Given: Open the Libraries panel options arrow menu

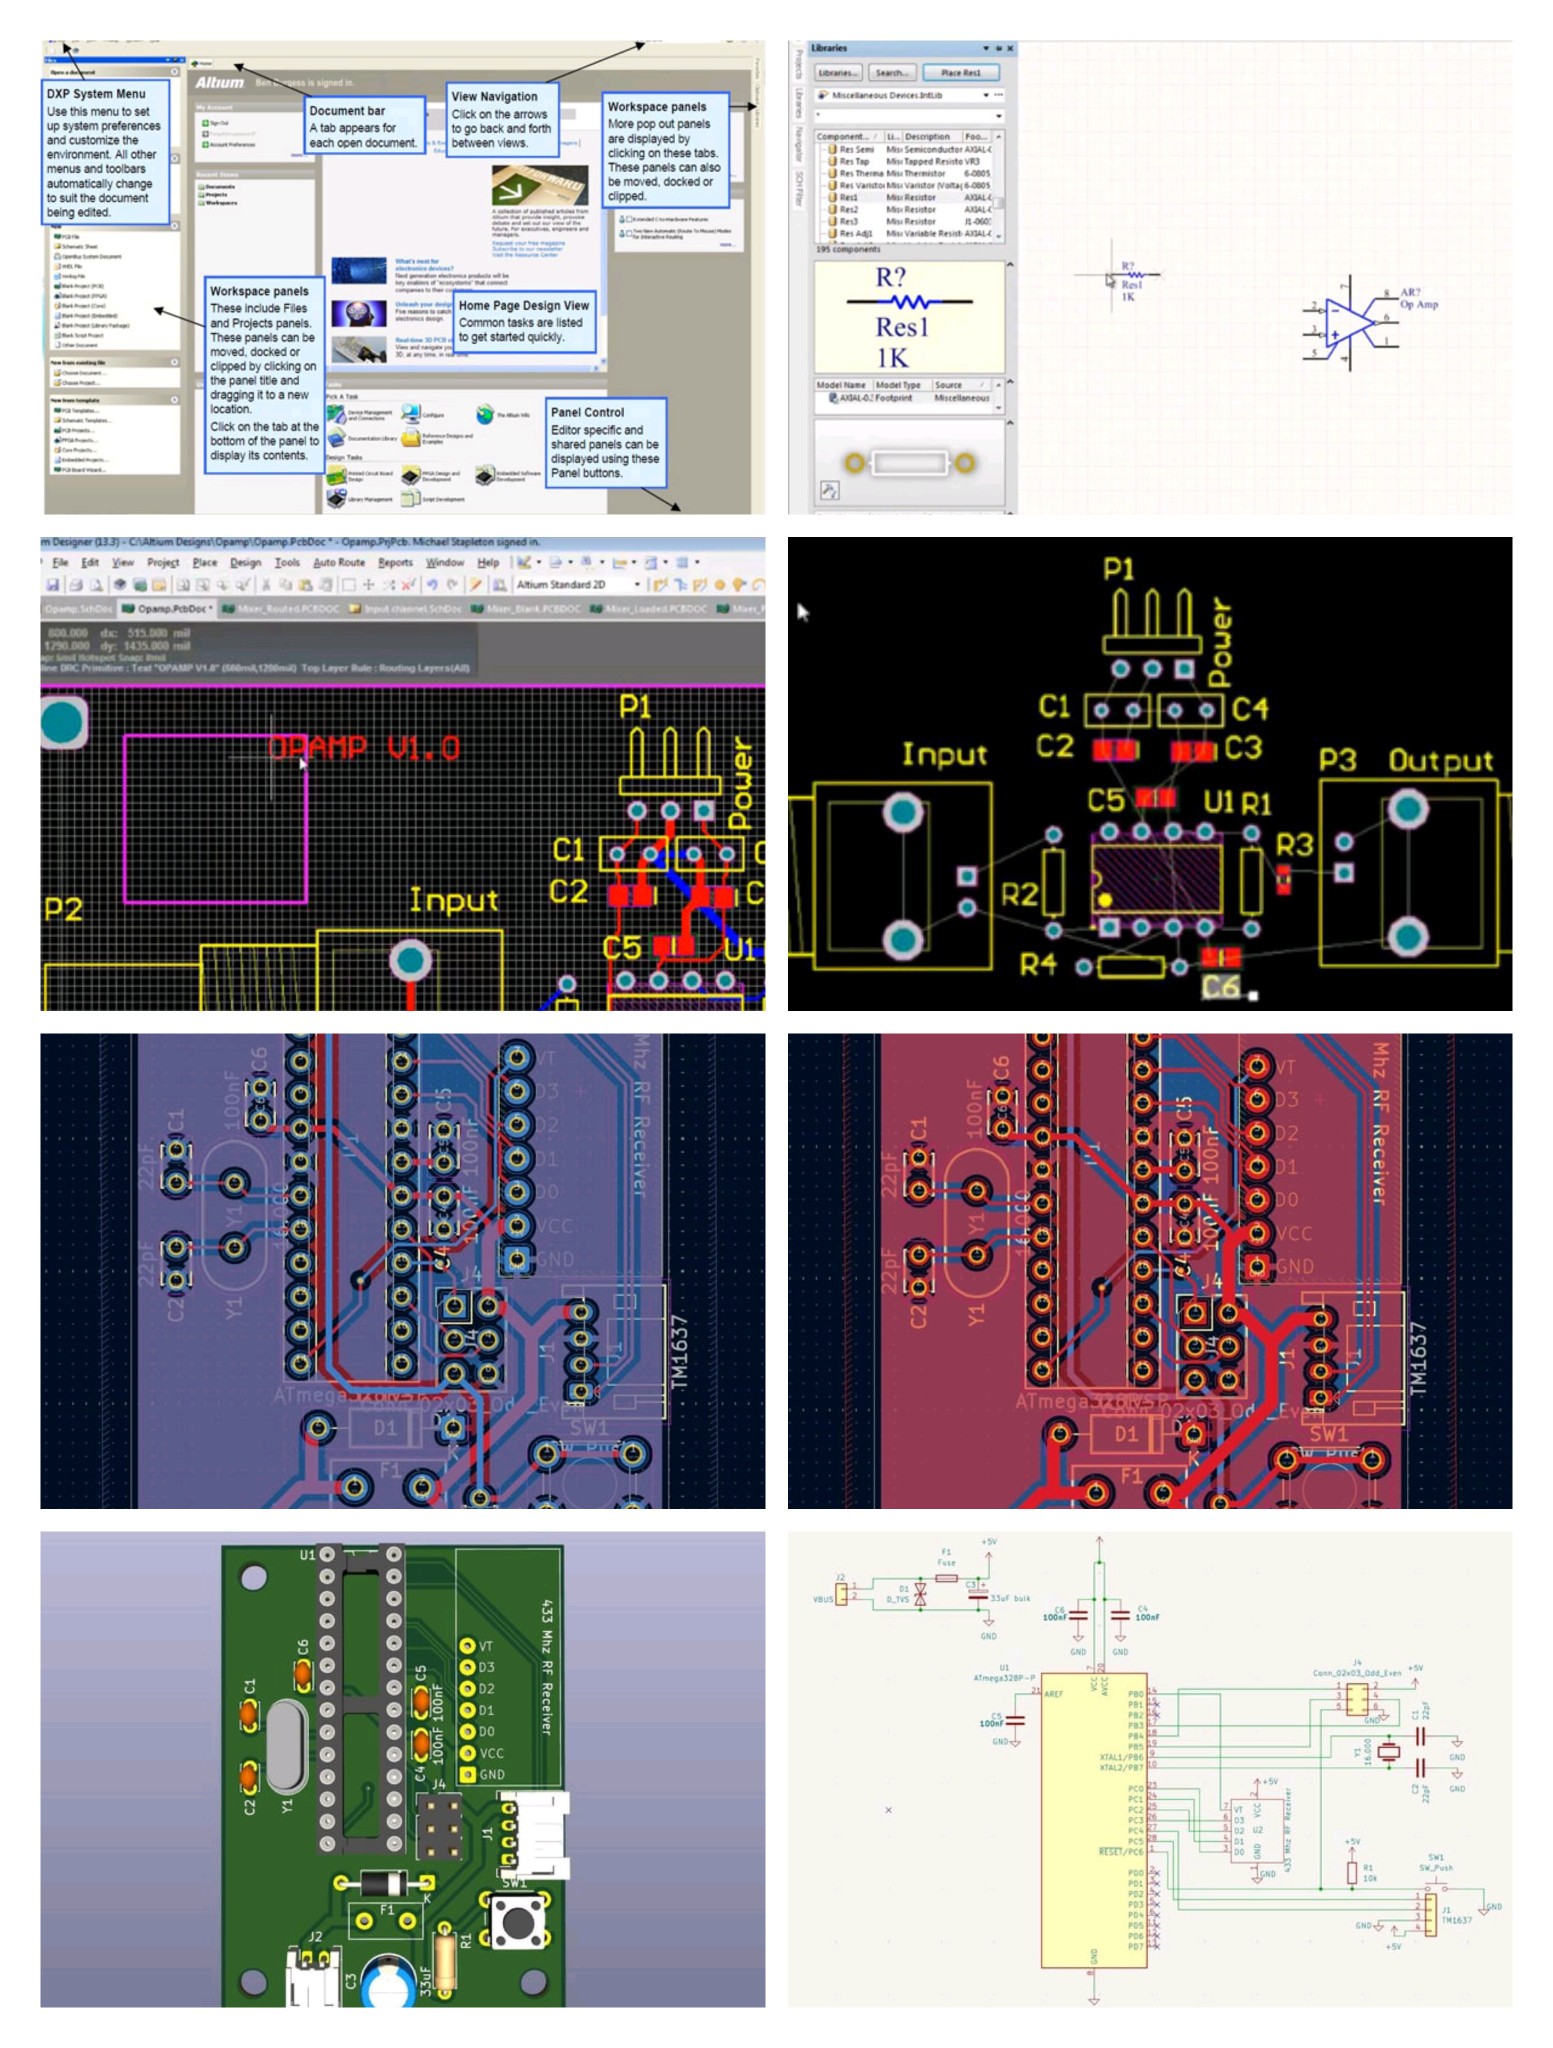Looking at the screenshot, I should [x=986, y=48].
